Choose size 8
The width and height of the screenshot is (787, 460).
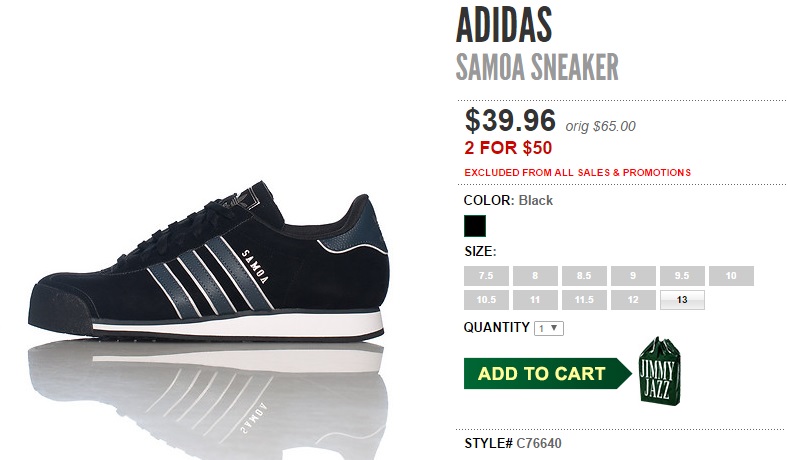pos(535,276)
